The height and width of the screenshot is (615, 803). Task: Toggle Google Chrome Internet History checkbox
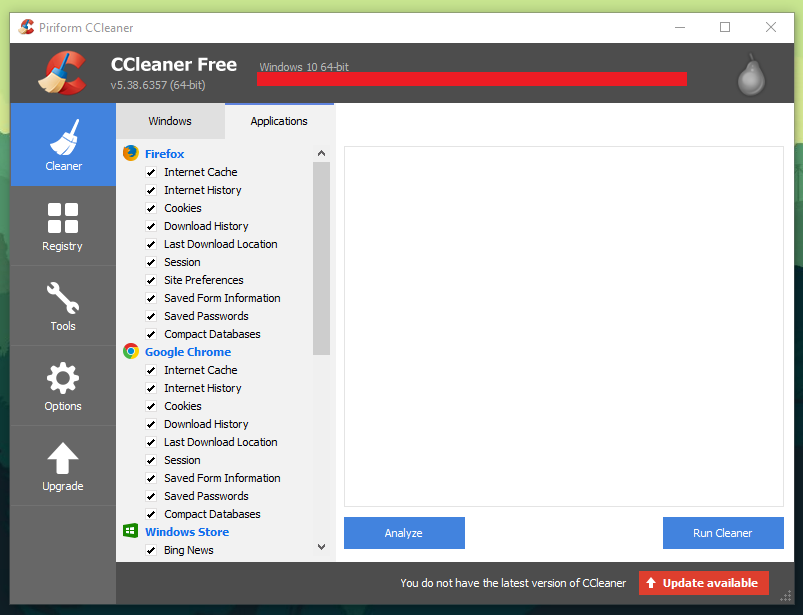tap(151, 388)
